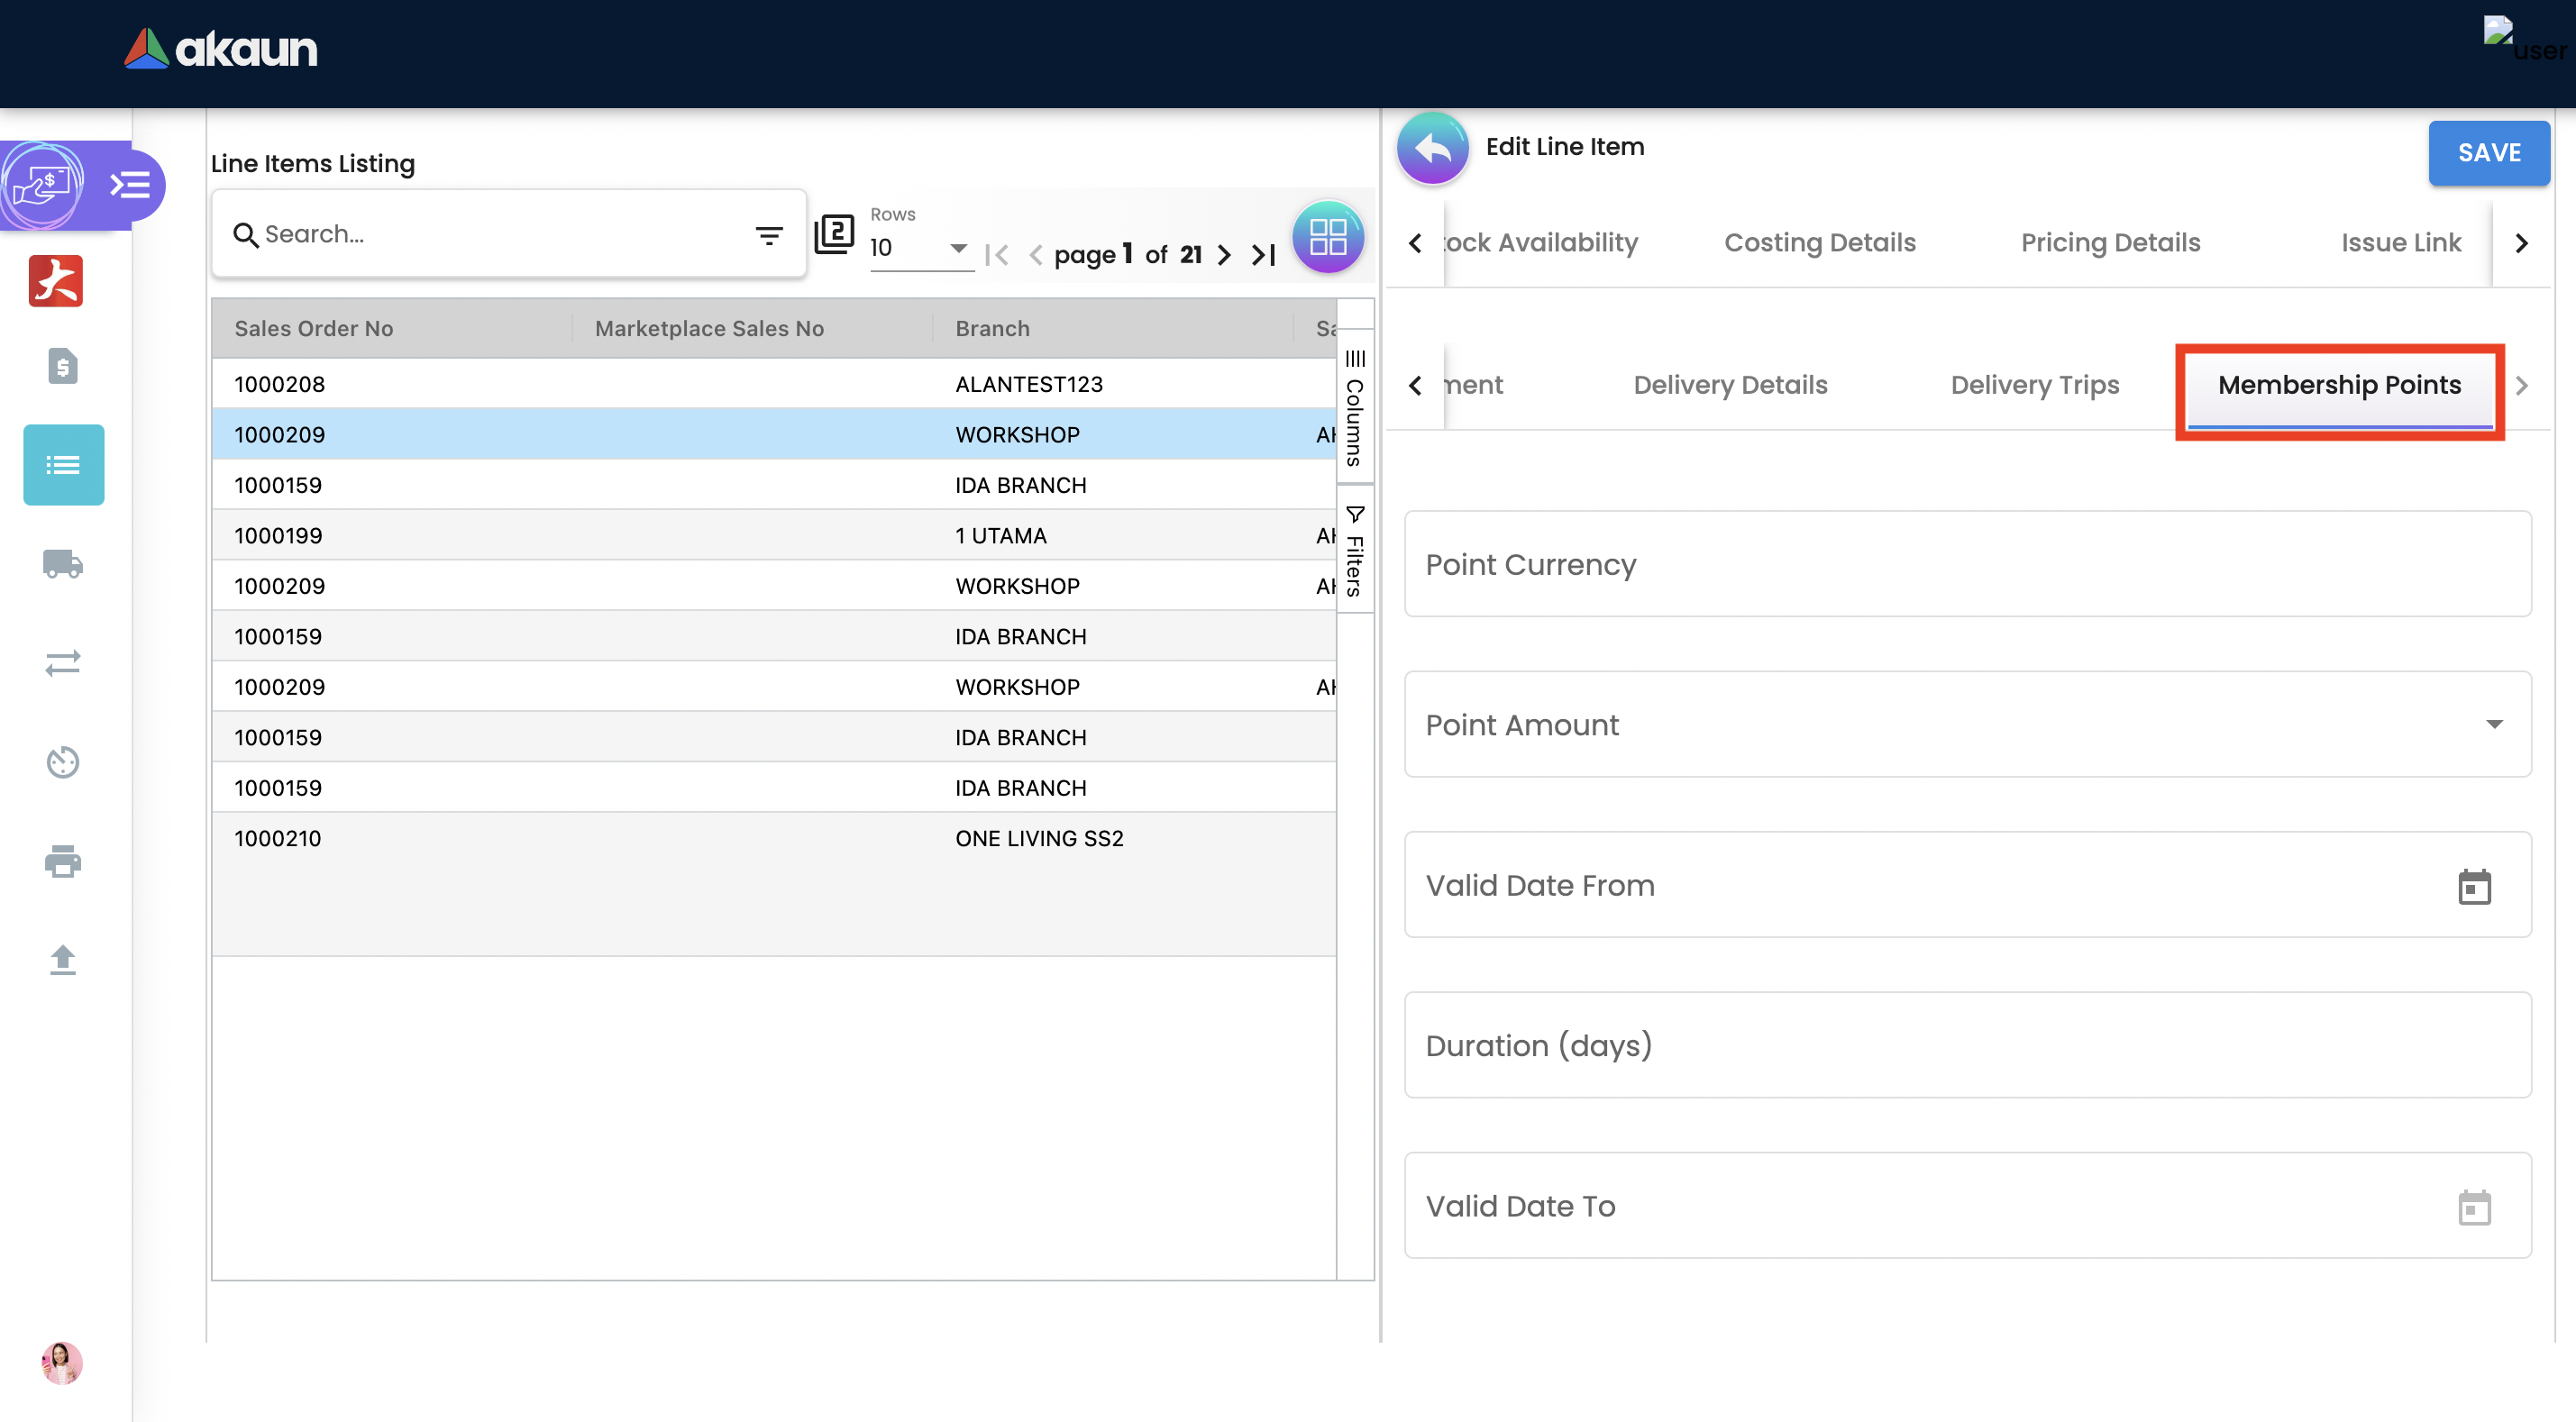Open the printer icon in sidebar
The height and width of the screenshot is (1422, 2576).
click(63, 861)
